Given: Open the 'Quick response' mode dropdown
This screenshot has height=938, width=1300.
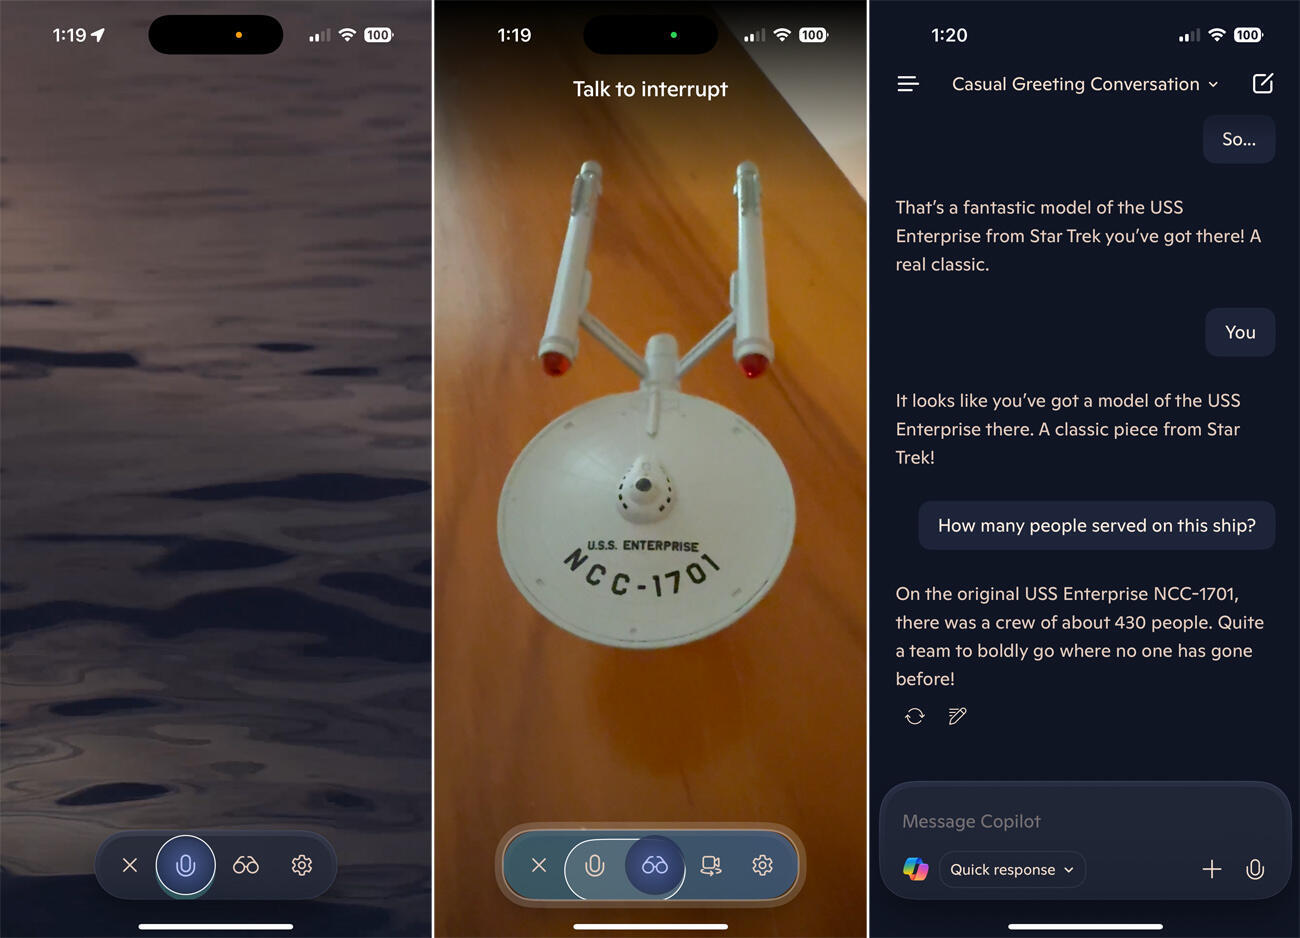Looking at the screenshot, I should coord(1012,869).
